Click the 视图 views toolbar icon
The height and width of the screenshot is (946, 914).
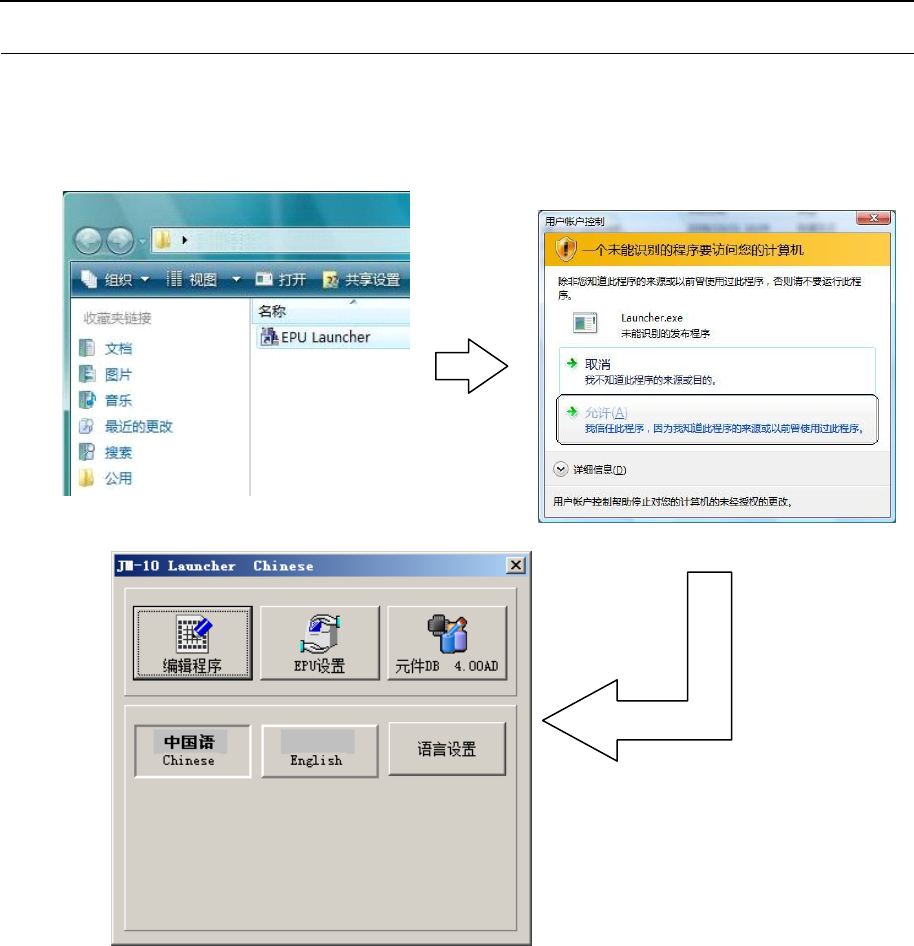tap(174, 279)
